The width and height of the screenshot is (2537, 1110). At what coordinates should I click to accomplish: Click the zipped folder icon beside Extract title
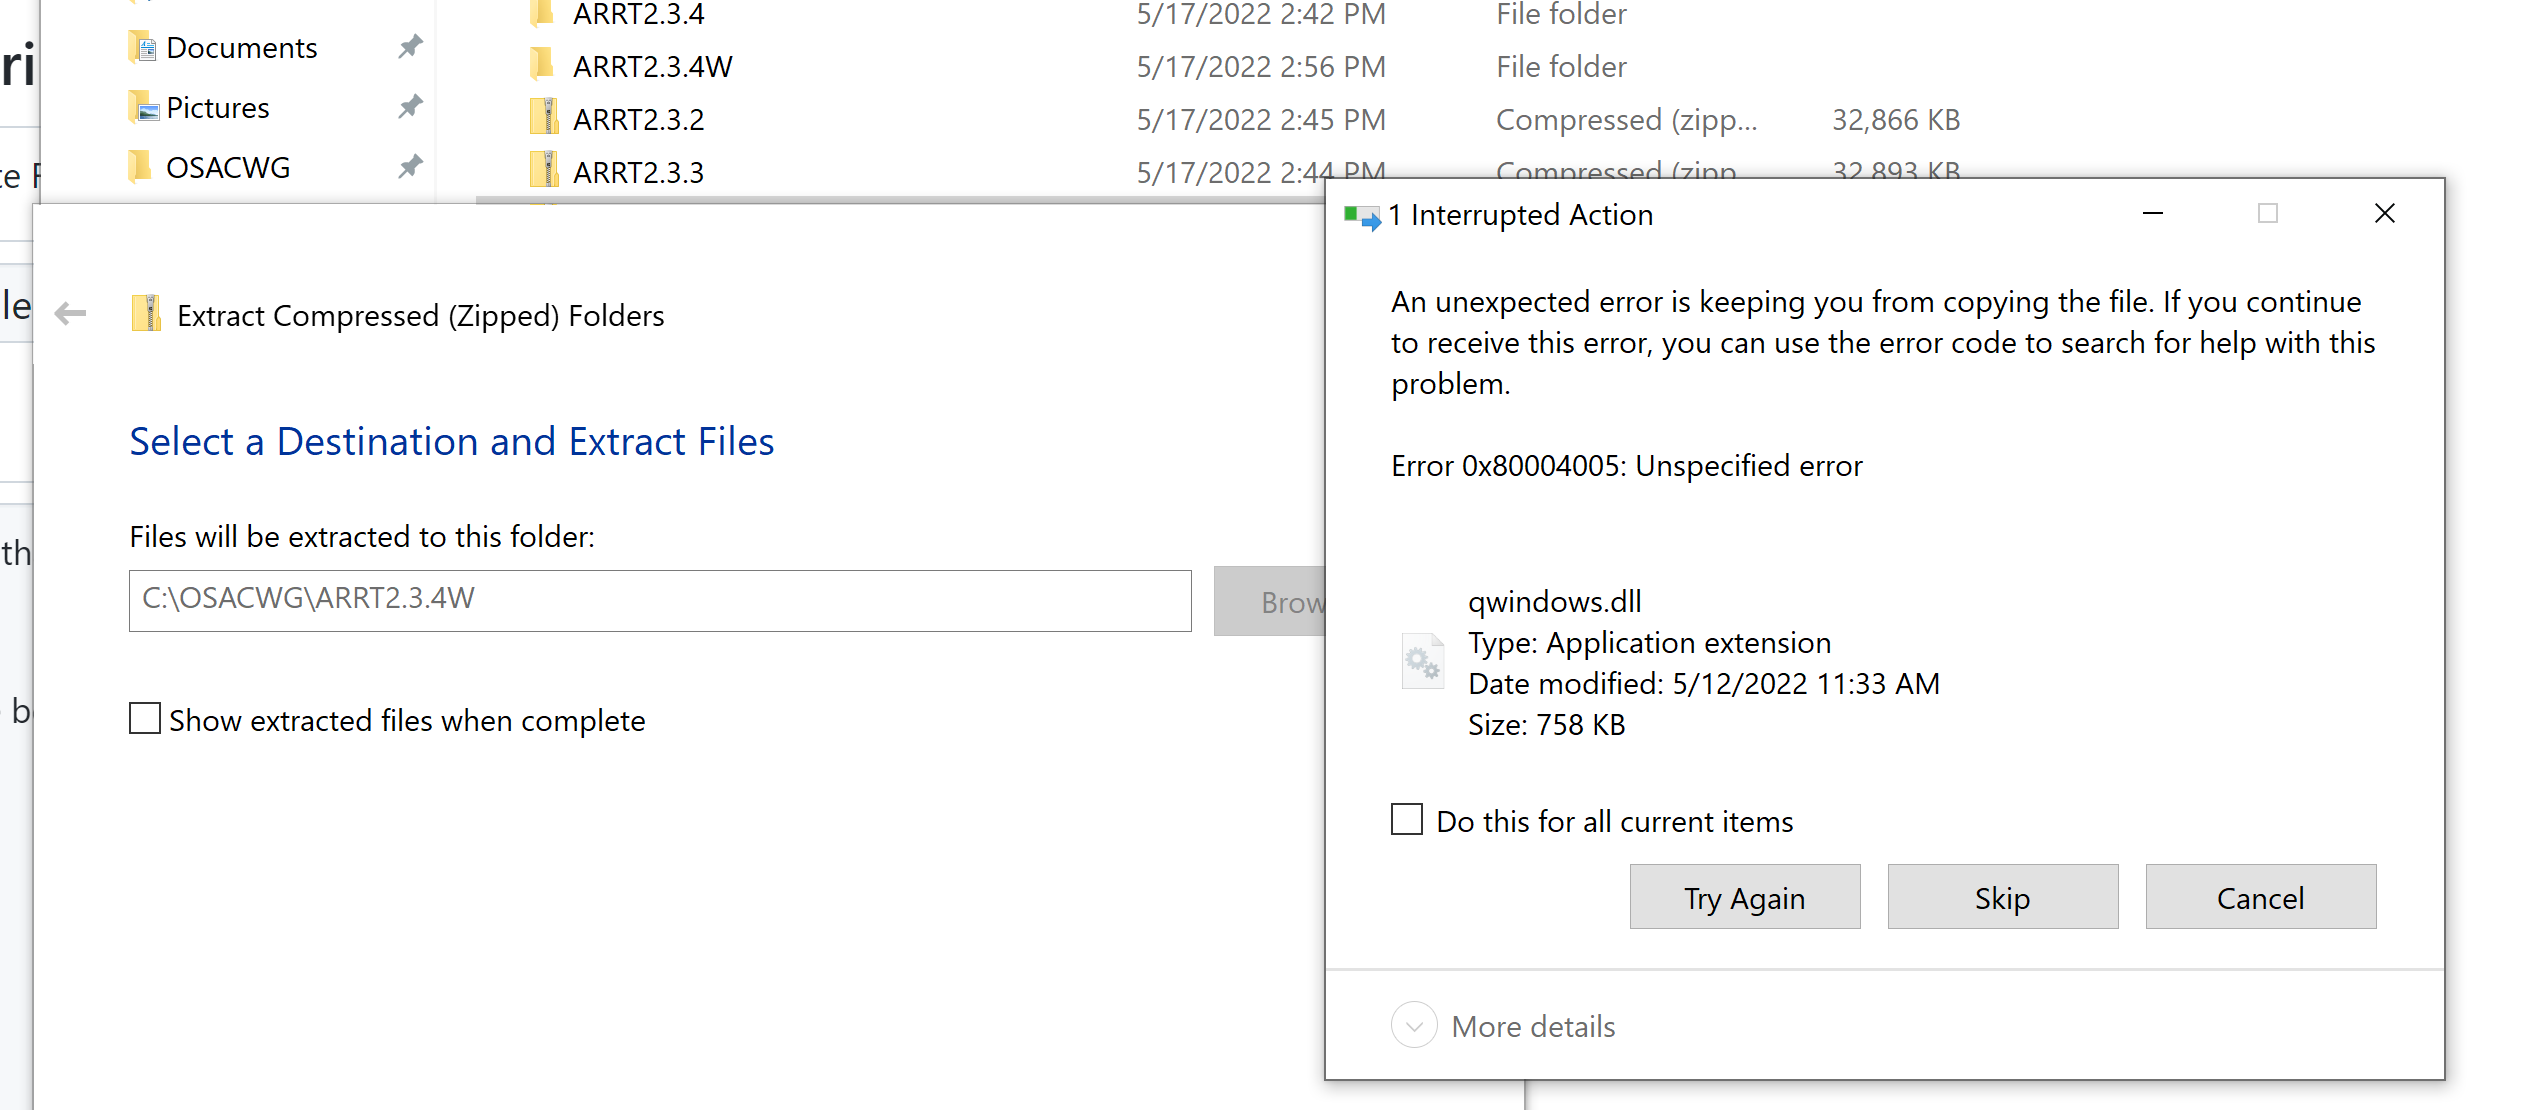(147, 313)
